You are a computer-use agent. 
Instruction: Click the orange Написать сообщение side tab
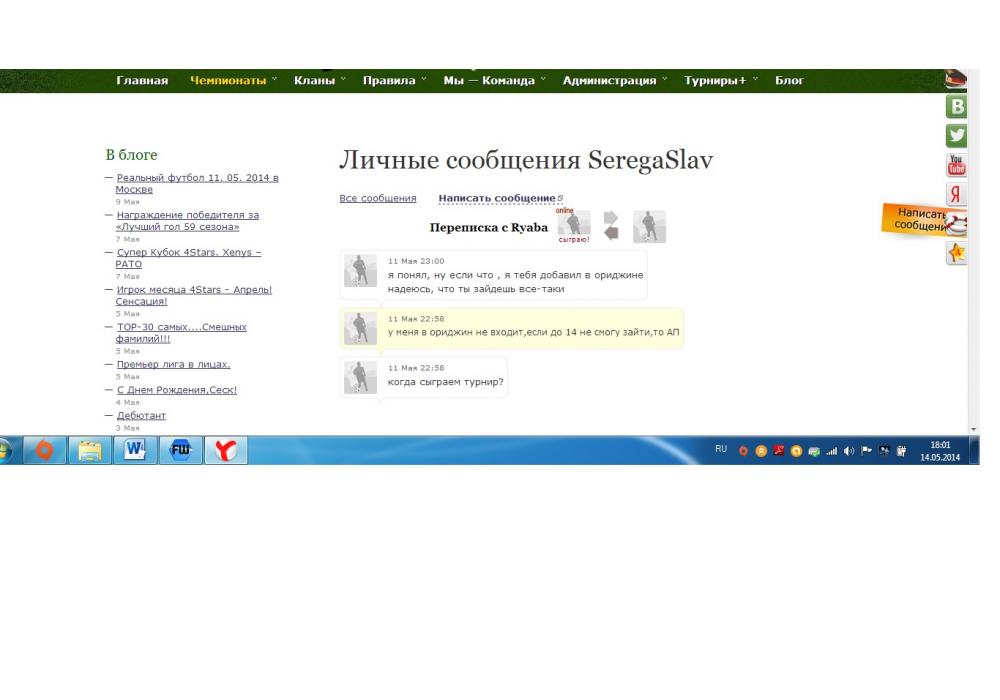coord(912,219)
